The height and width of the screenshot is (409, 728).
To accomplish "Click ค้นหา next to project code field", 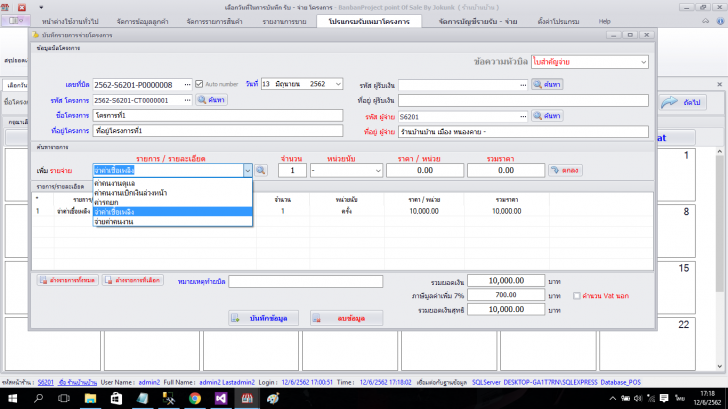I will 211,100.
